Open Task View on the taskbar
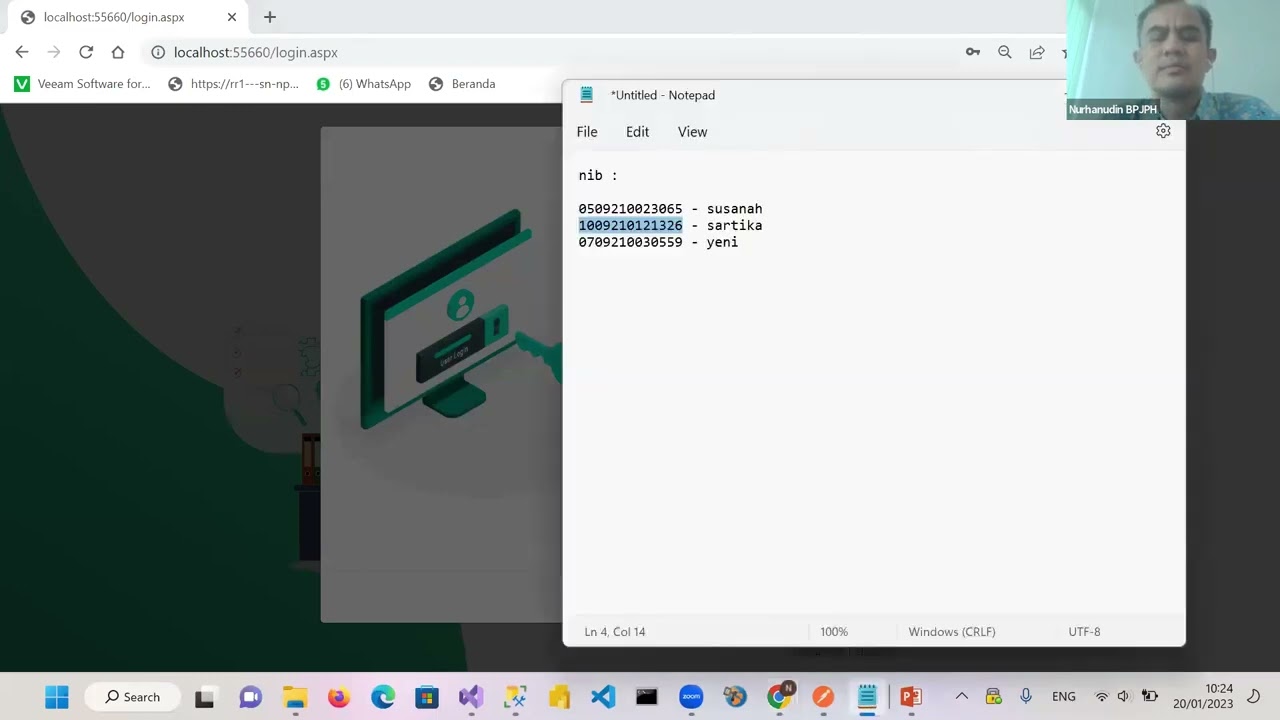This screenshot has width=1280, height=720. (x=205, y=697)
